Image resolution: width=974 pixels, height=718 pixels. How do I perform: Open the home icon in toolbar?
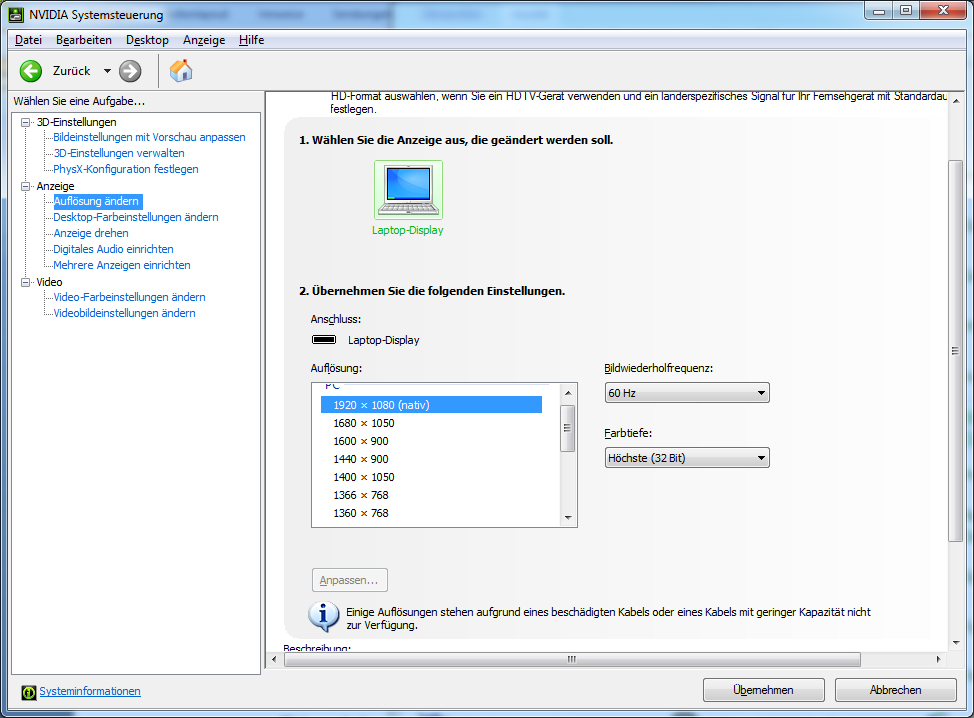(x=181, y=71)
